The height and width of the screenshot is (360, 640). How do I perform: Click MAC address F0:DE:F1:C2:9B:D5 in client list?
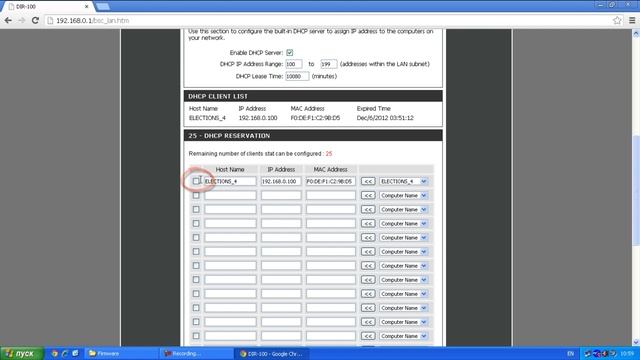coord(315,118)
